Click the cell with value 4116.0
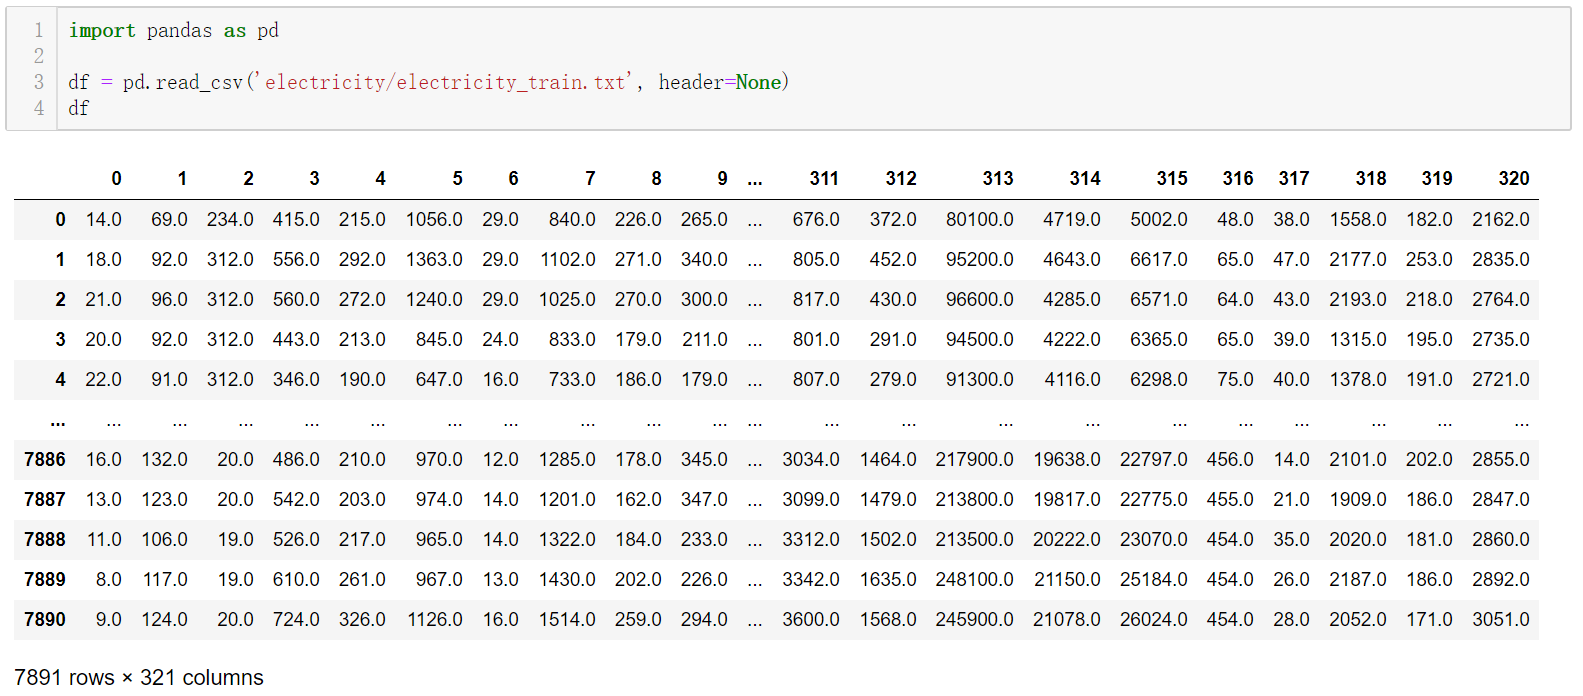Screen dimensions: 1583x696 click(x=1072, y=379)
